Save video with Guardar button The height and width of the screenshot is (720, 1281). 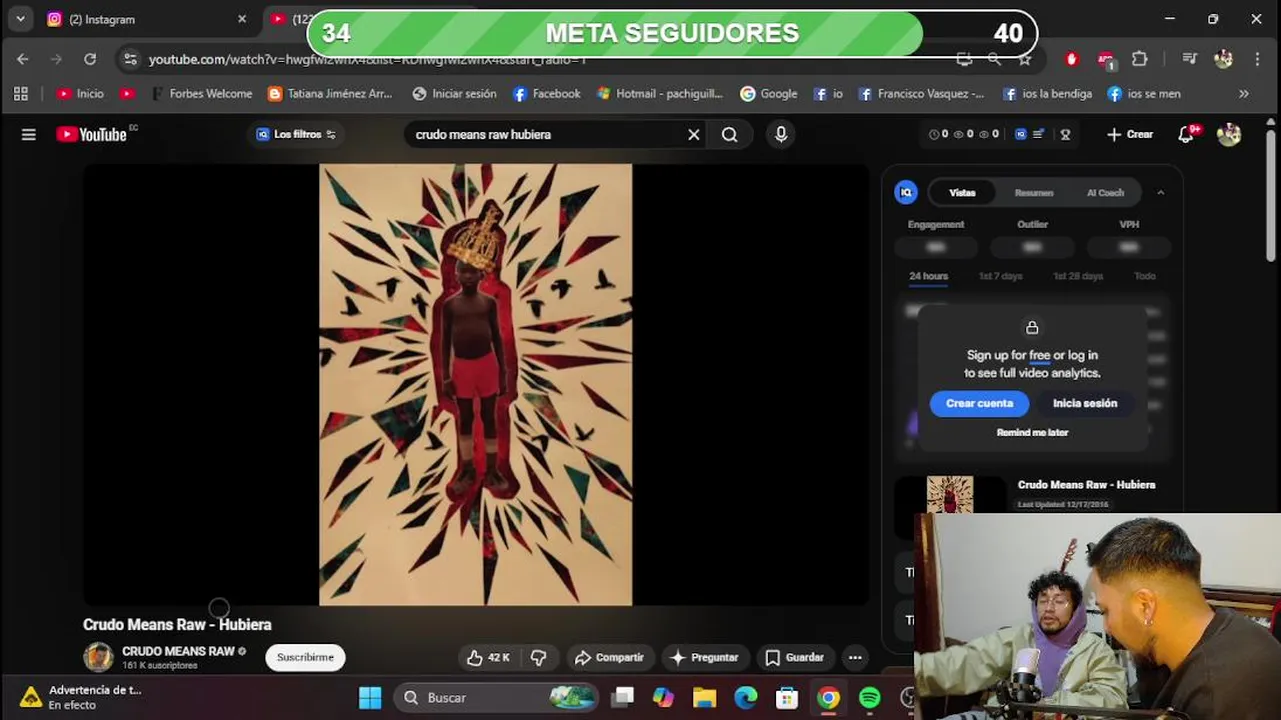point(795,657)
